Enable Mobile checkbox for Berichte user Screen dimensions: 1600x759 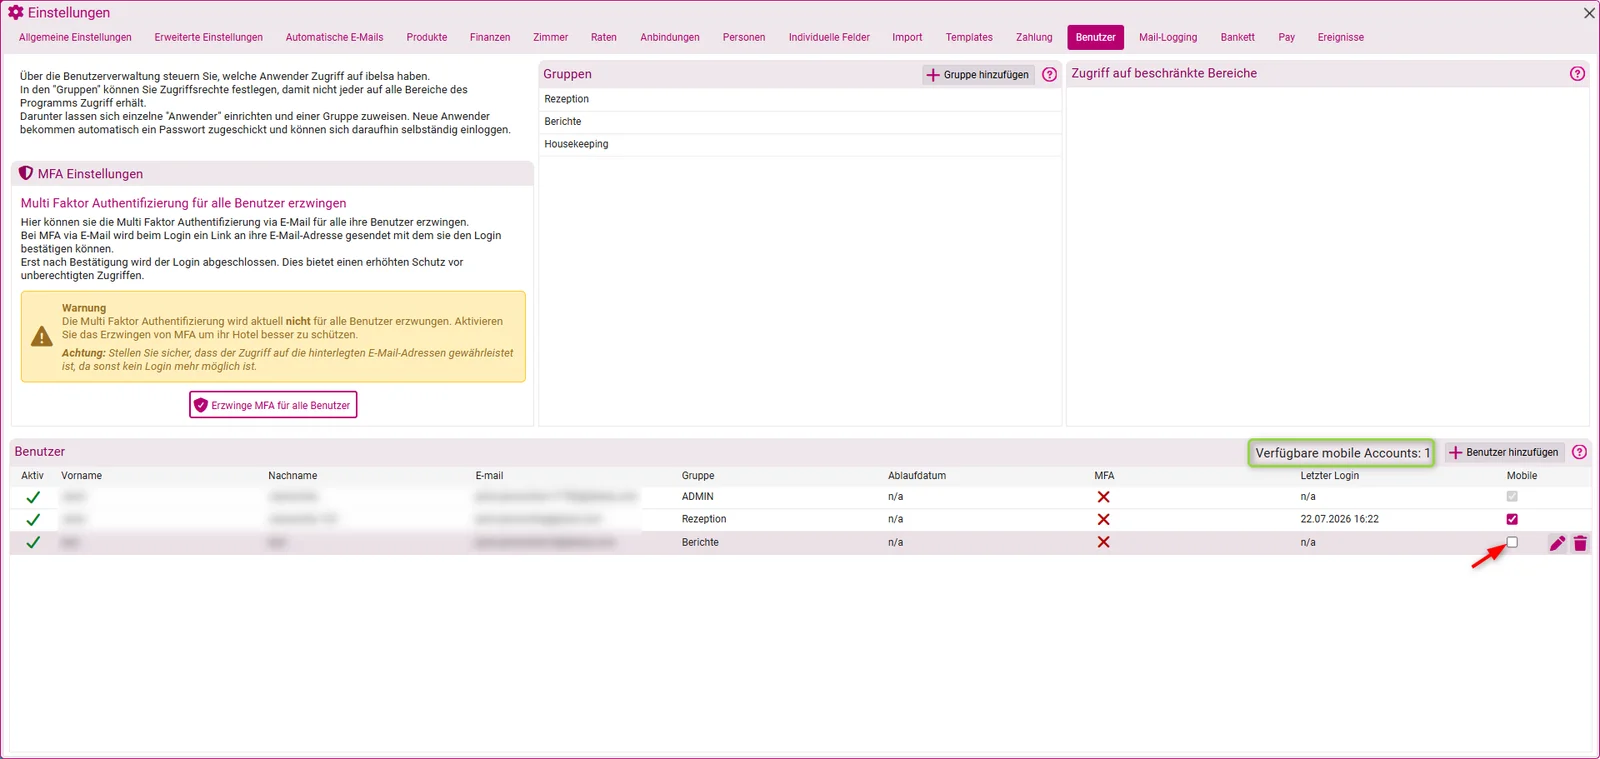pyautogui.click(x=1512, y=542)
